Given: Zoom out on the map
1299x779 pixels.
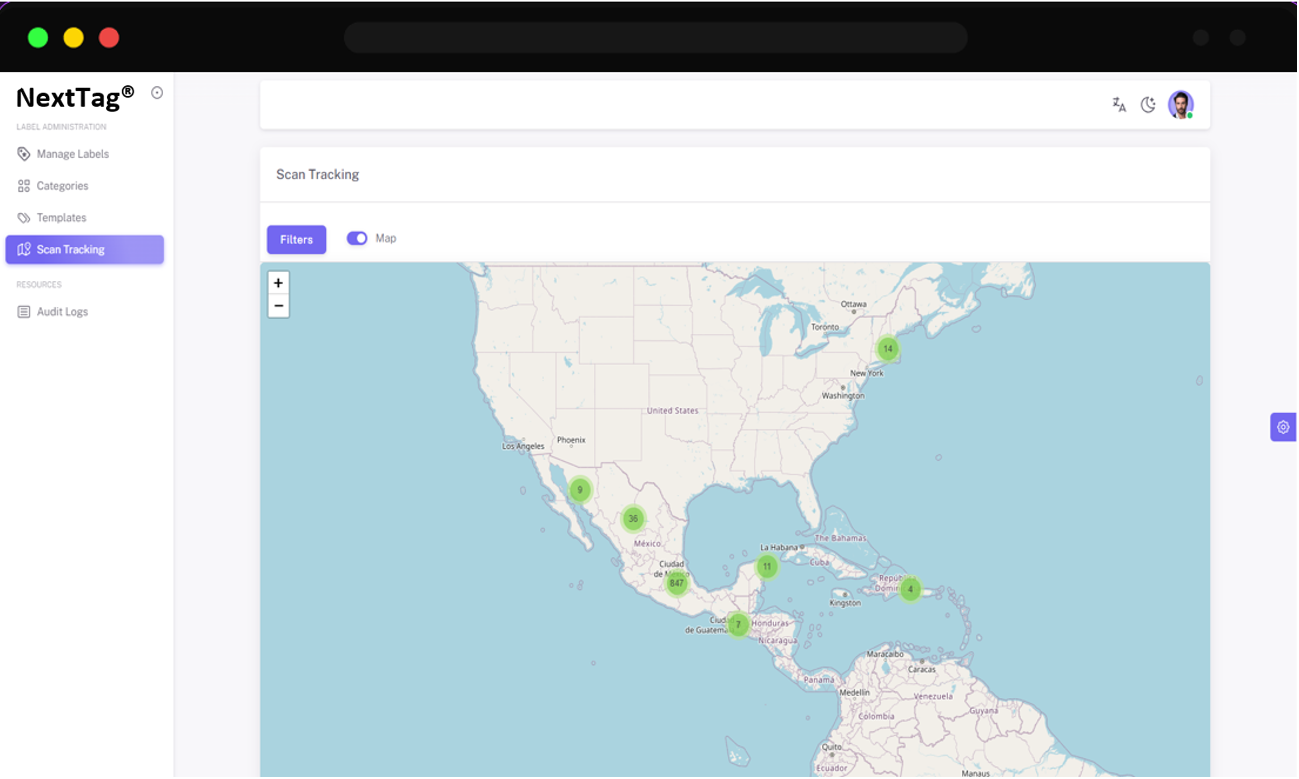Looking at the screenshot, I should (279, 306).
